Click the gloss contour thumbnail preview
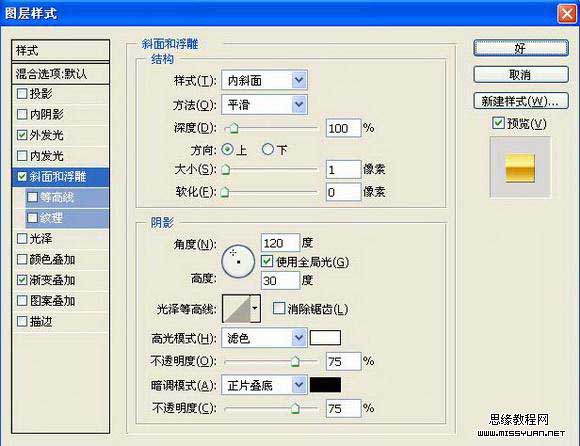 tap(236, 308)
